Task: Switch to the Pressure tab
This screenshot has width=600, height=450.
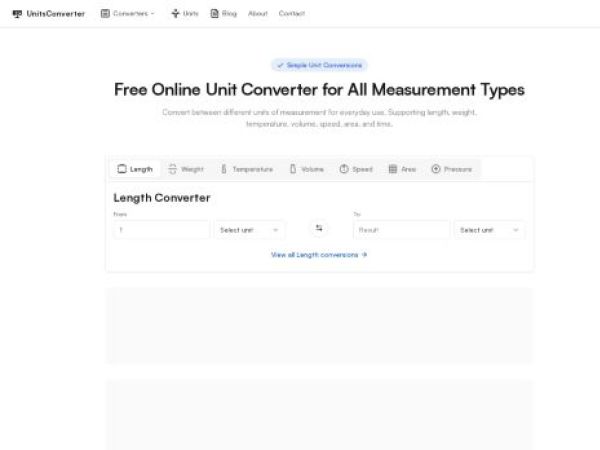Action: 452,169
